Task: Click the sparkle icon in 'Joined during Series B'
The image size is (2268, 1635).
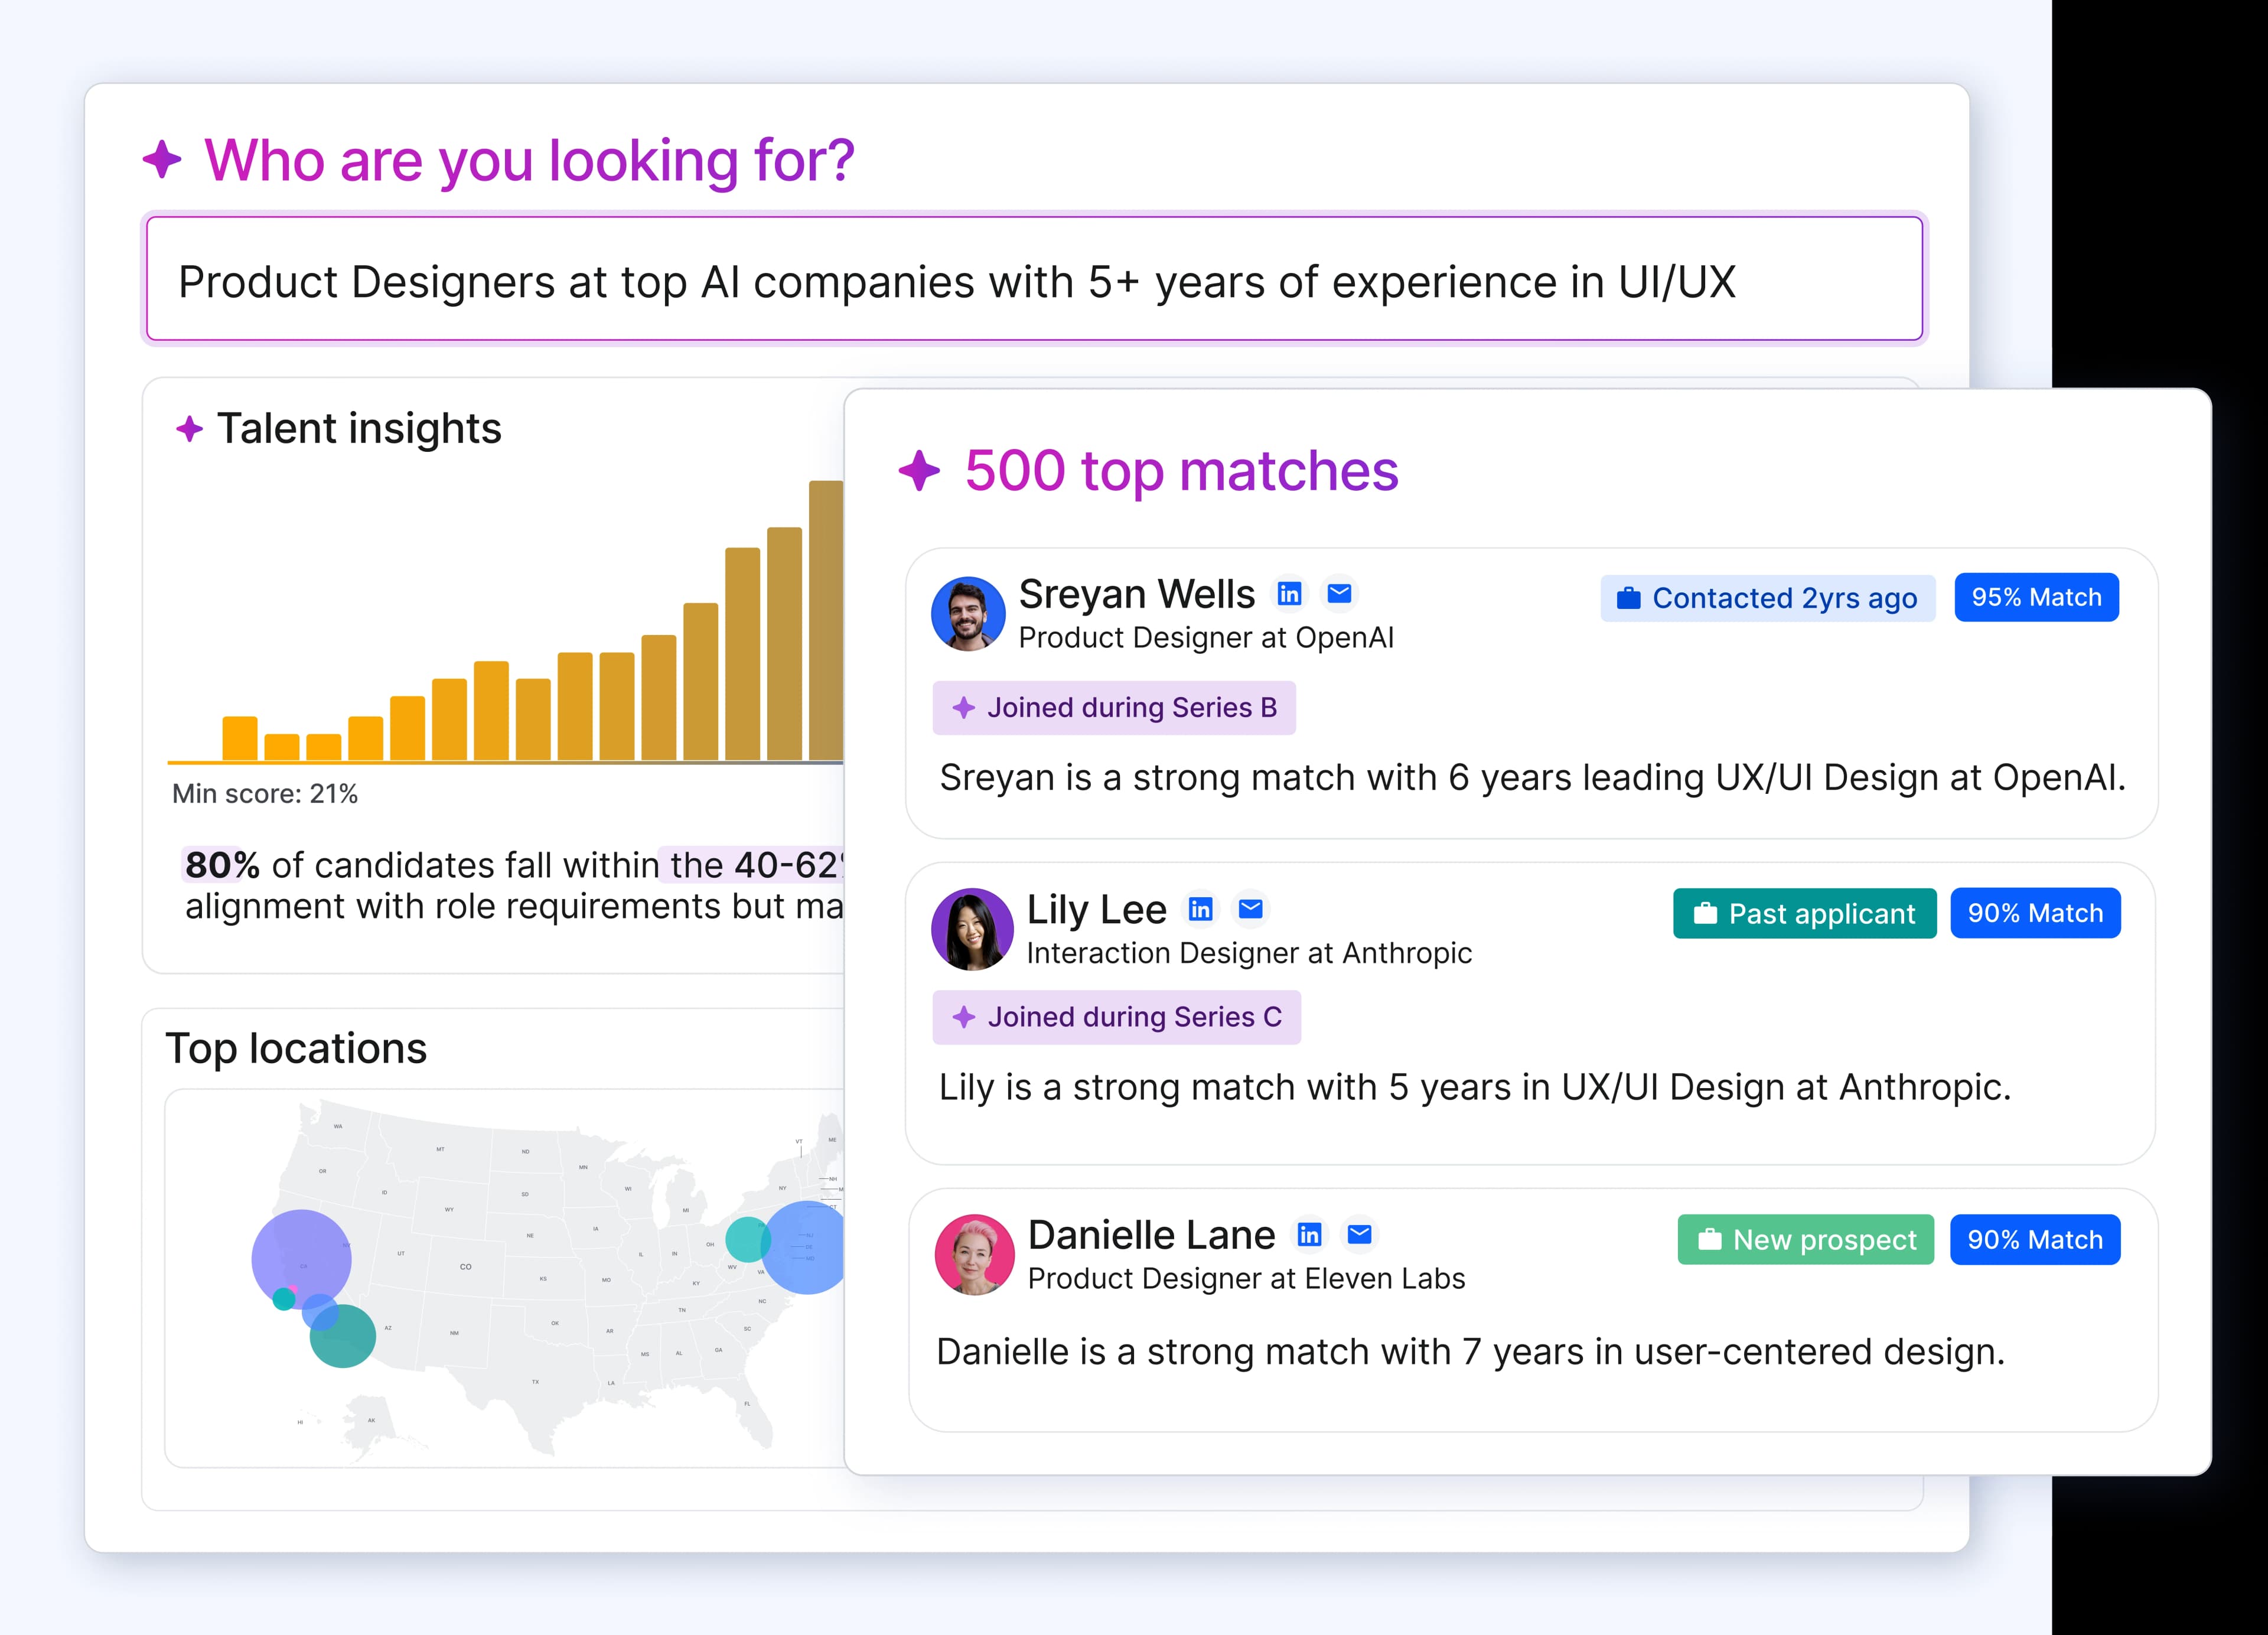Action: (963, 708)
